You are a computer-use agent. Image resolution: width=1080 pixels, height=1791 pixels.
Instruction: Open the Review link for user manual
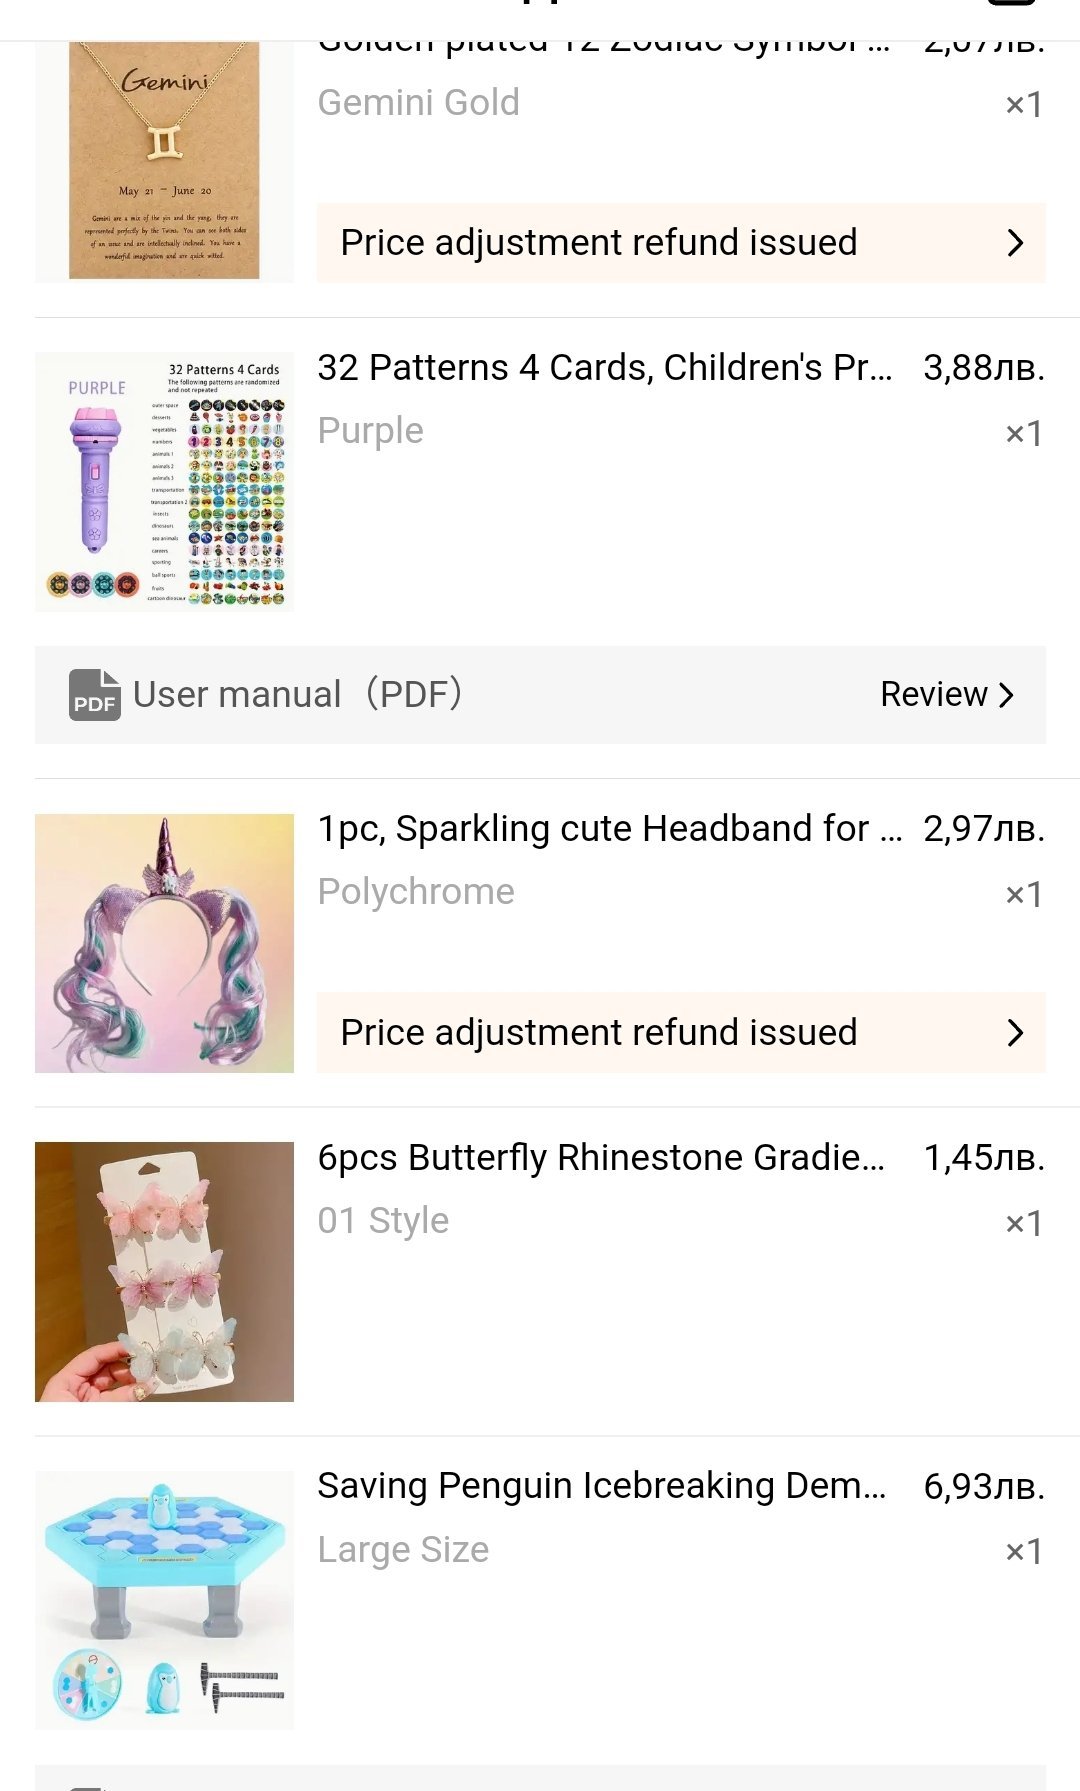pyautogui.click(x=934, y=695)
